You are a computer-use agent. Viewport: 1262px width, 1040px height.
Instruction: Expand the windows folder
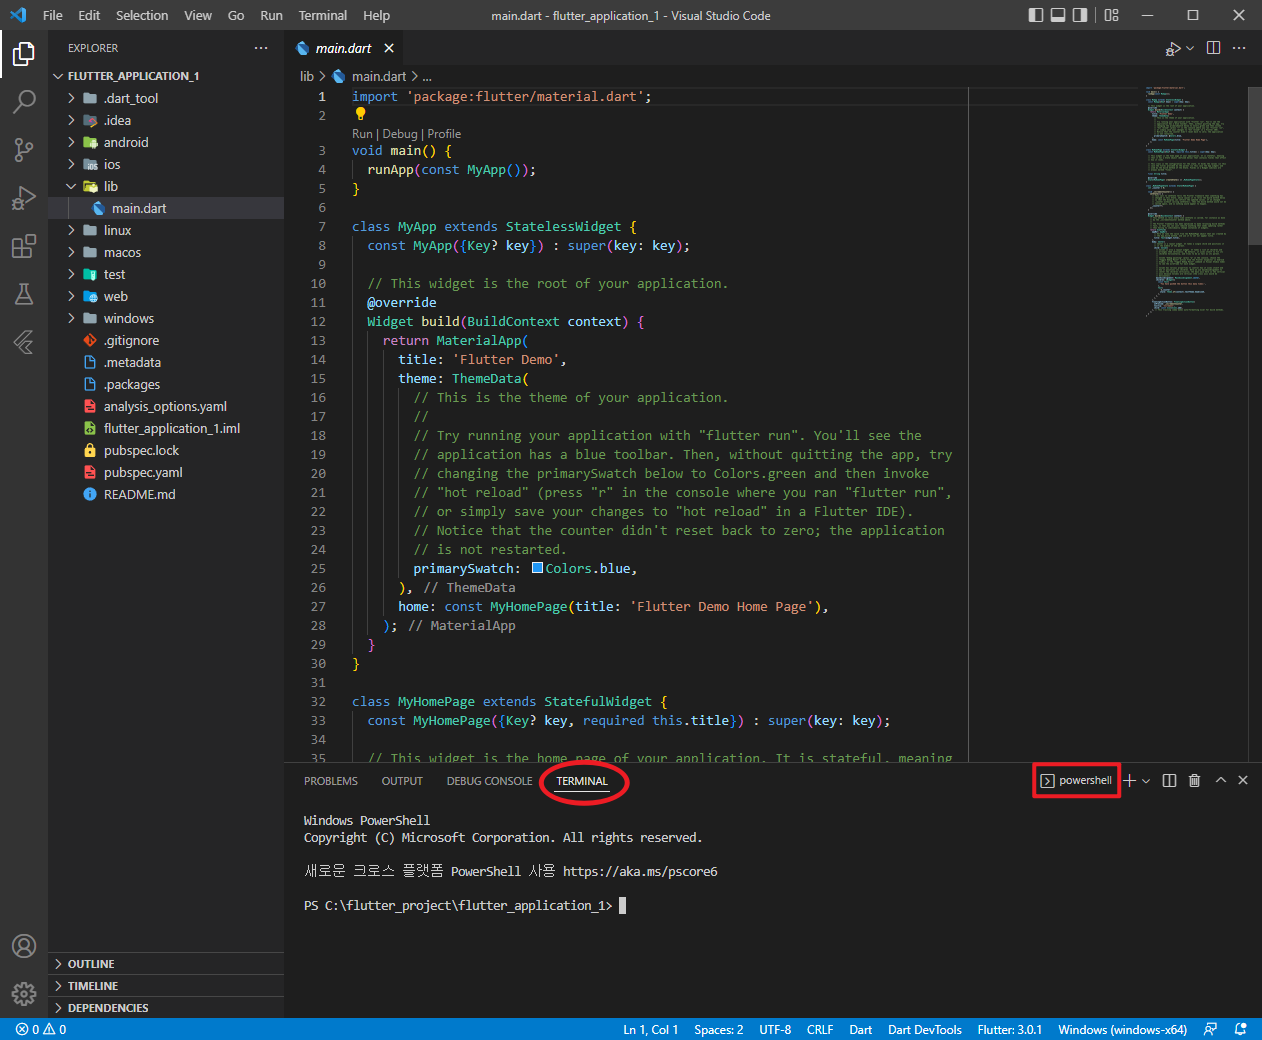click(x=71, y=318)
